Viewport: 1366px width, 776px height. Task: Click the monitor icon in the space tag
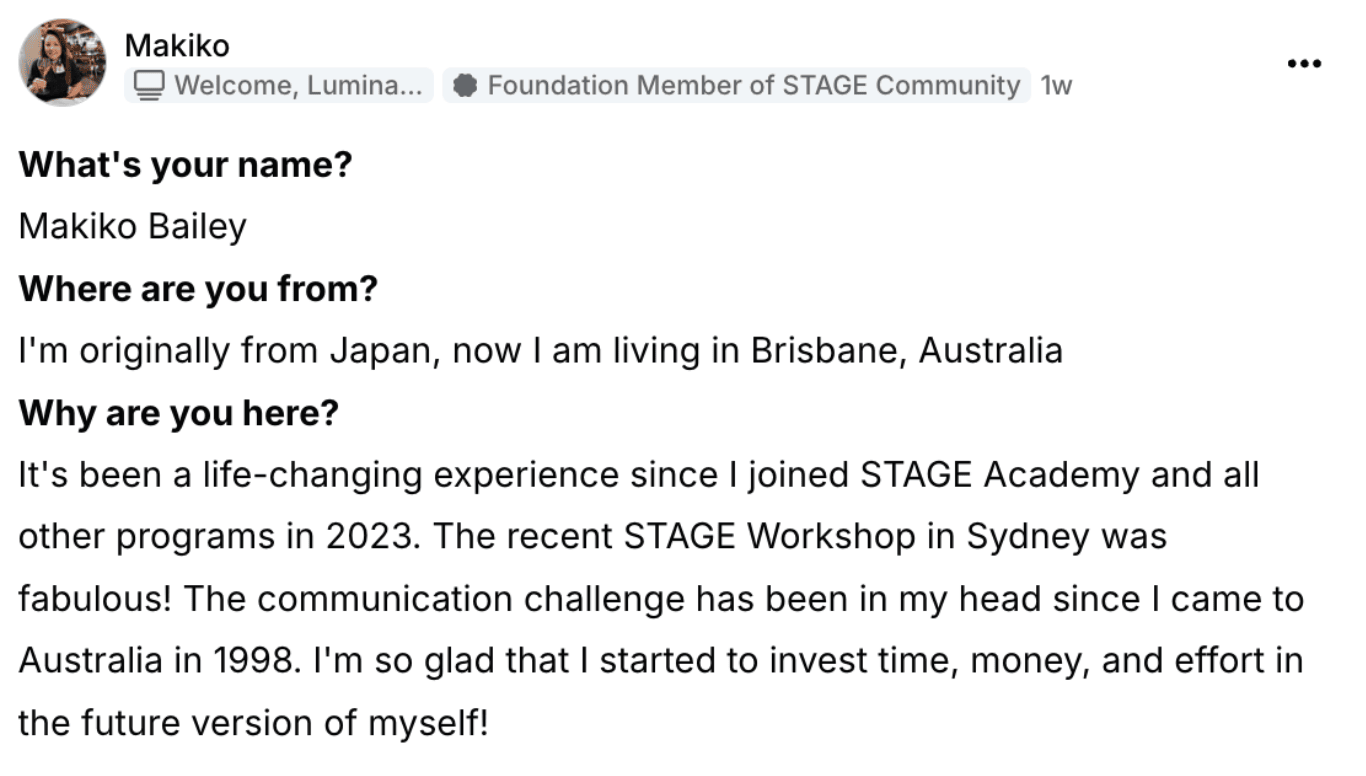click(150, 86)
